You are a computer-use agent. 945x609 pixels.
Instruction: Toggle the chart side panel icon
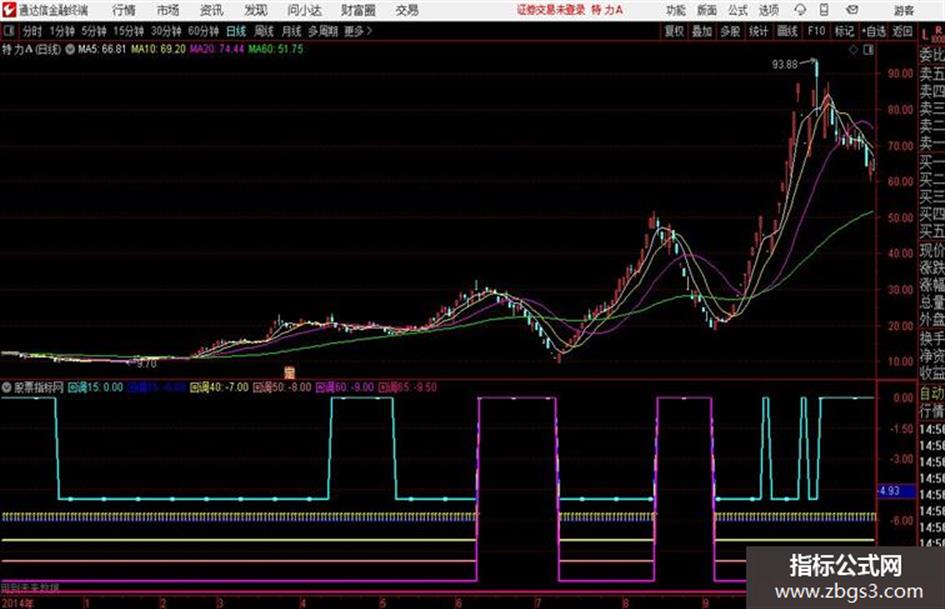click(x=868, y=50)
